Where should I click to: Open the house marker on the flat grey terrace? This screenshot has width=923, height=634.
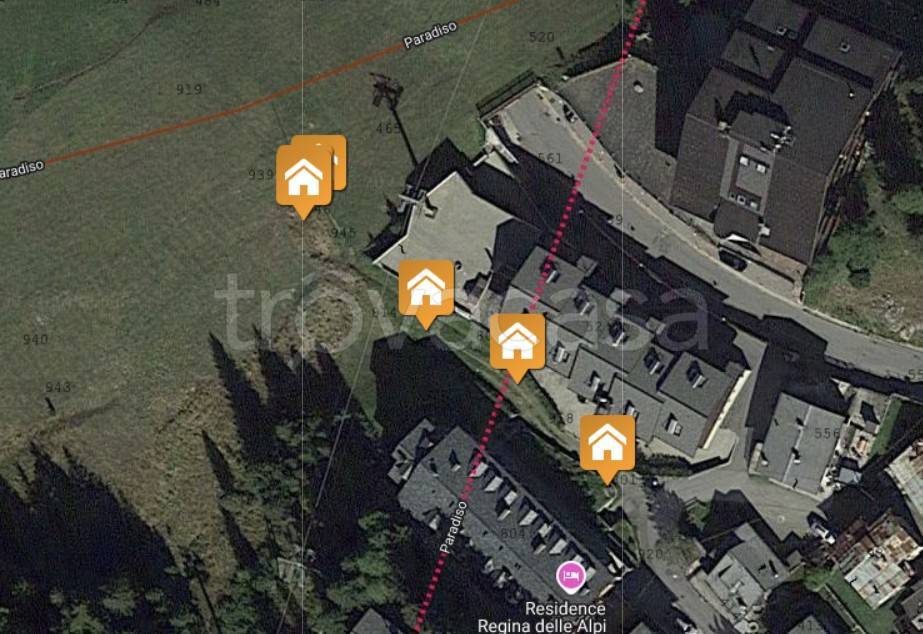pyautogui.click(x=426, y=293)
